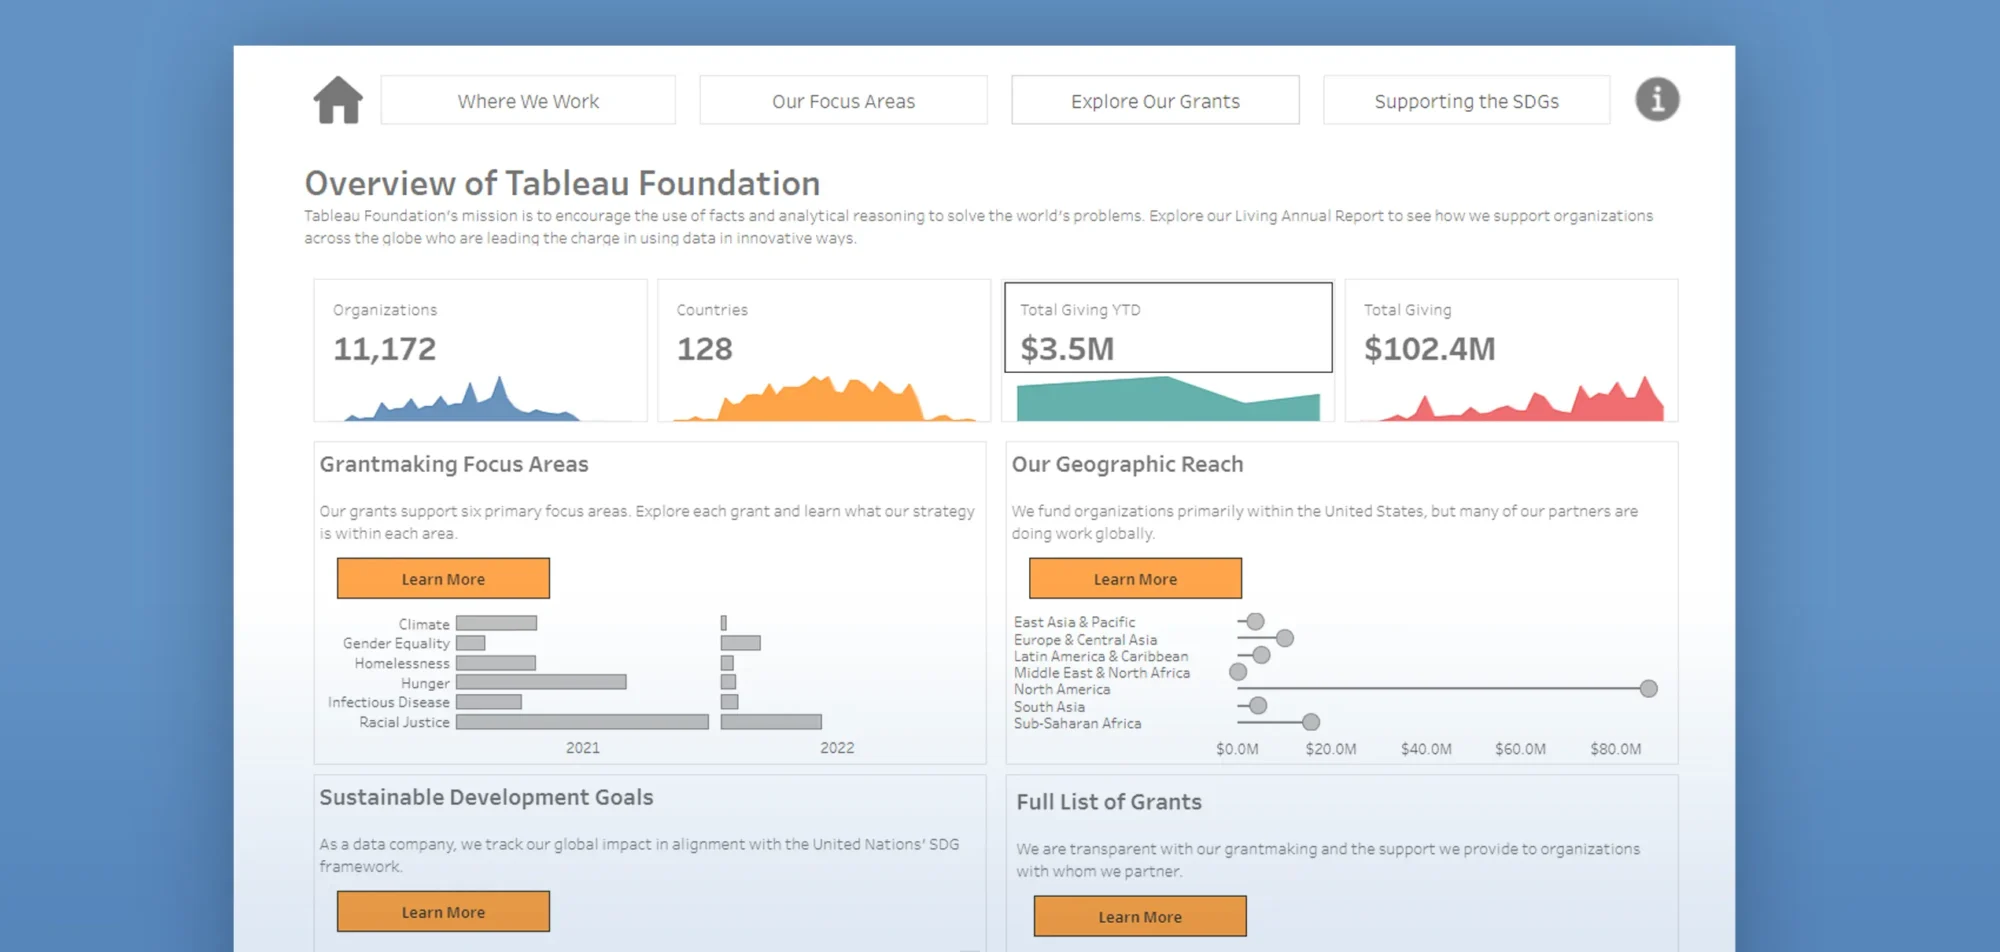Select the Homelessness 2021 bar
This screenshot has height=952, width=2000.
(x=496, y=663)
